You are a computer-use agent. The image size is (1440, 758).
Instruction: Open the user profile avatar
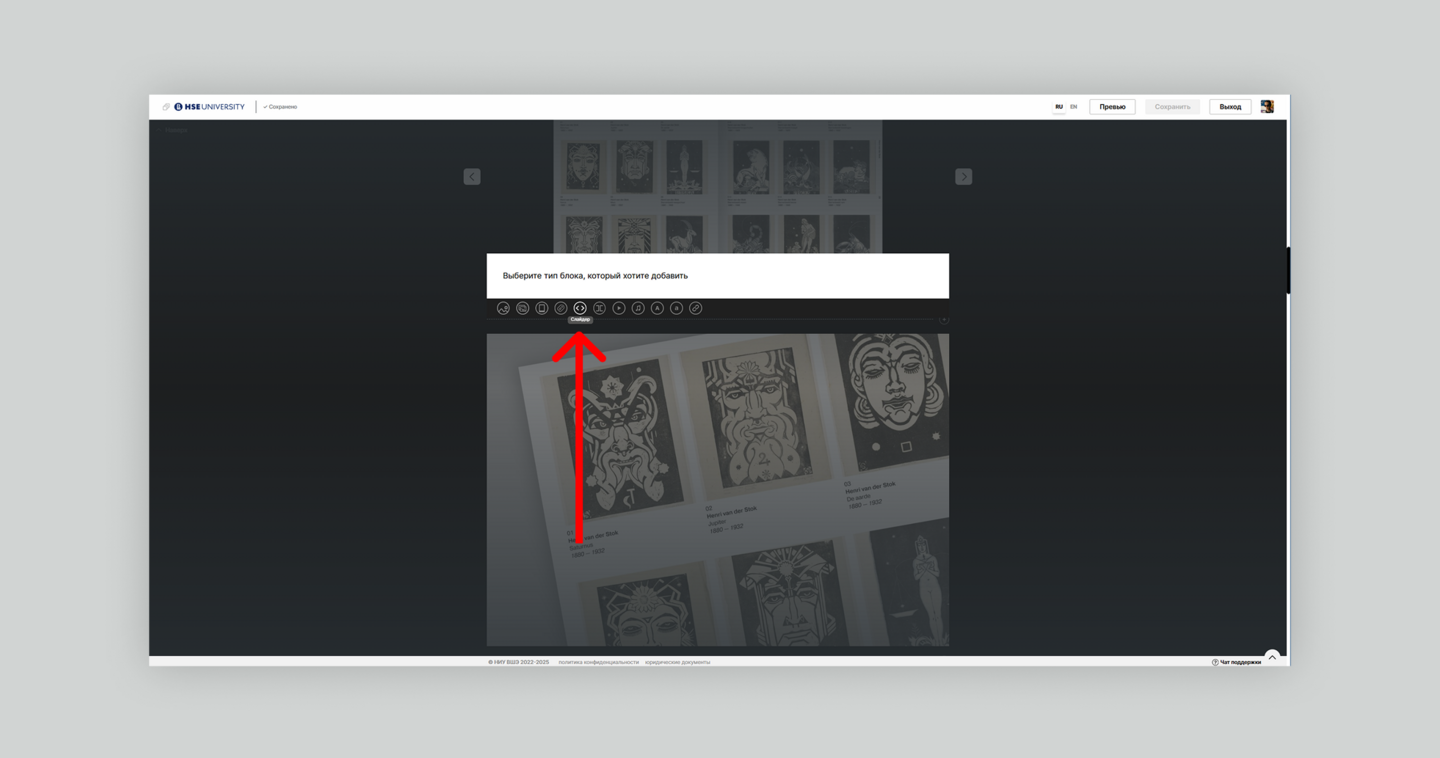[x=1267, y=107]
